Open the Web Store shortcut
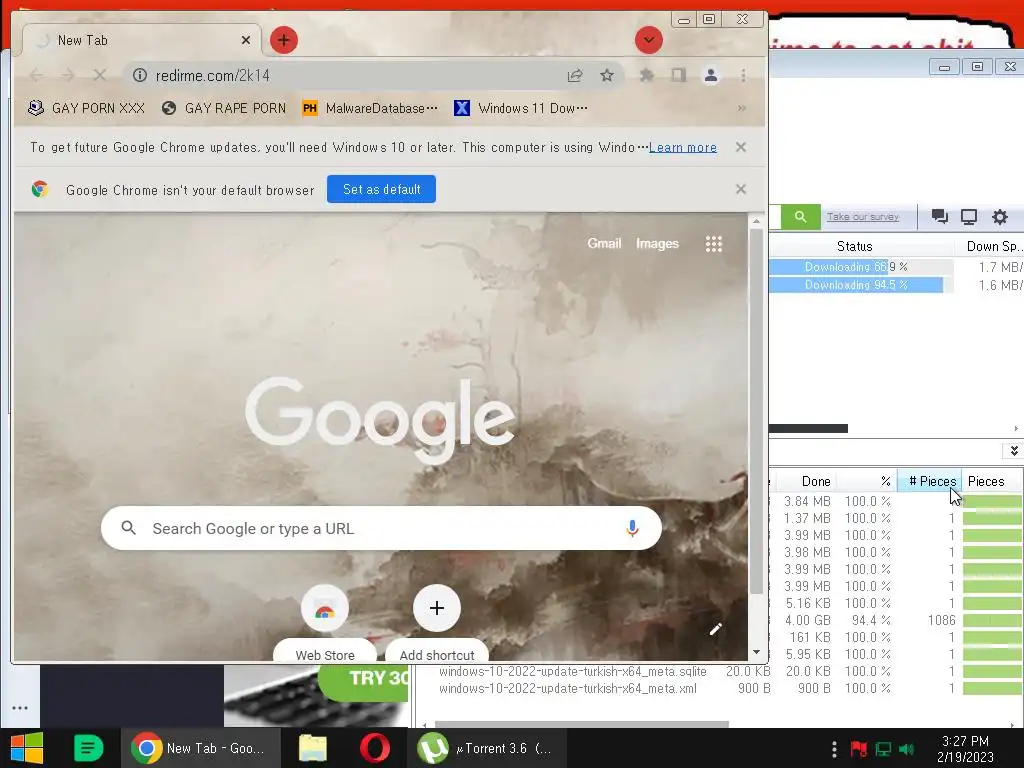1024x768 pixels. click(325, 624)
